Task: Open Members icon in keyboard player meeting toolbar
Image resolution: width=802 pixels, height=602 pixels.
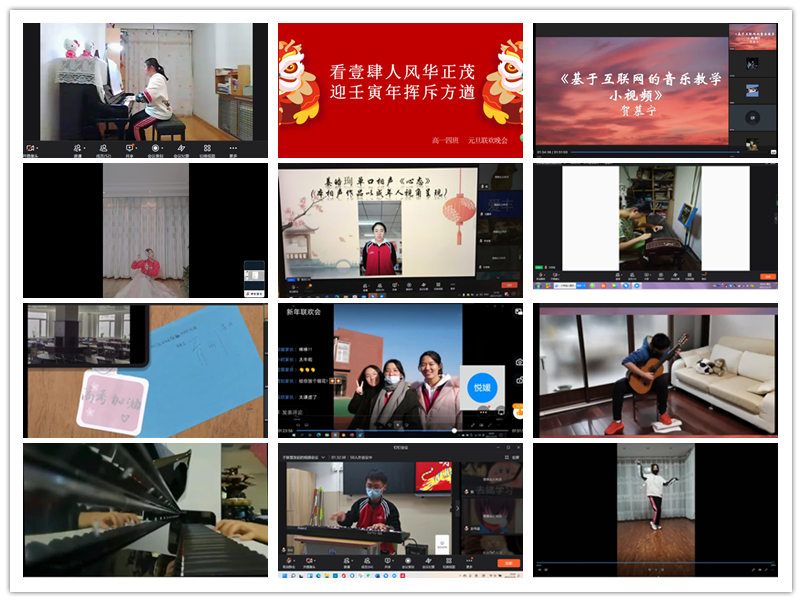Action: [367, 562]
